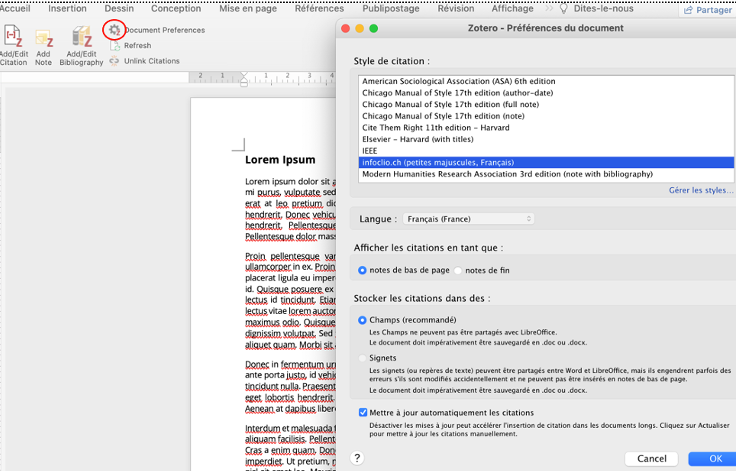
Task: Select the 'notes de fin' radio button
Action: click(459, 270)
